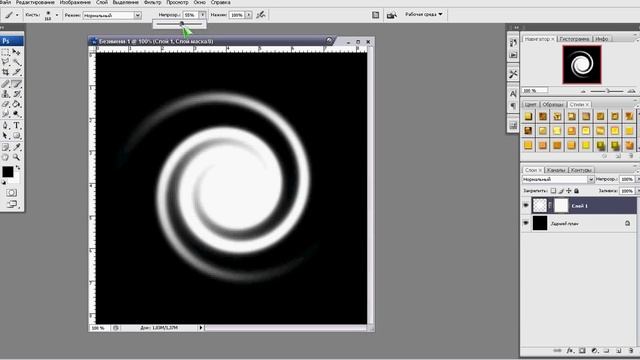The image size is (640, 360).
Task: Select the Slice tool
Action: (16, 72)
